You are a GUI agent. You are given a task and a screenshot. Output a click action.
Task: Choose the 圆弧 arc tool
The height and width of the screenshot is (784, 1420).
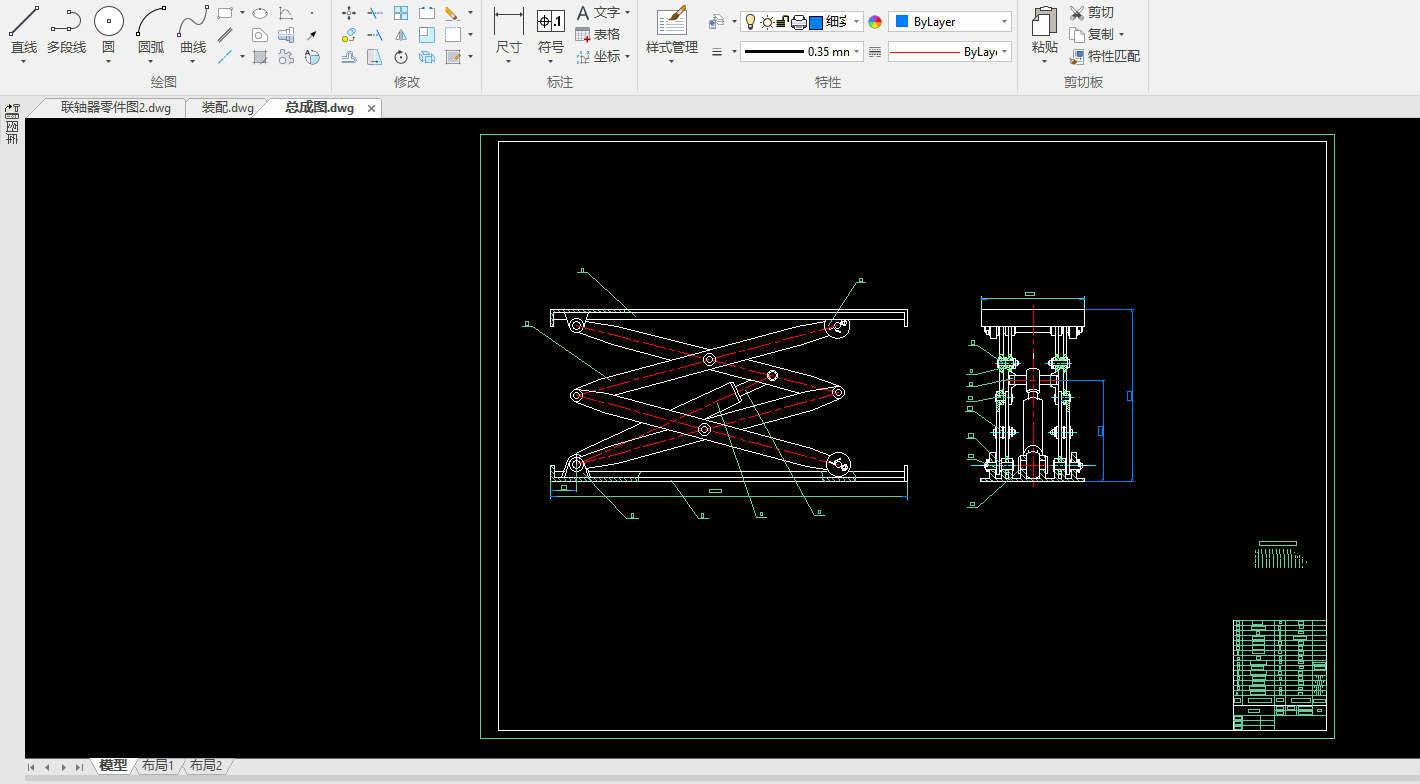[x=151, y=30]
